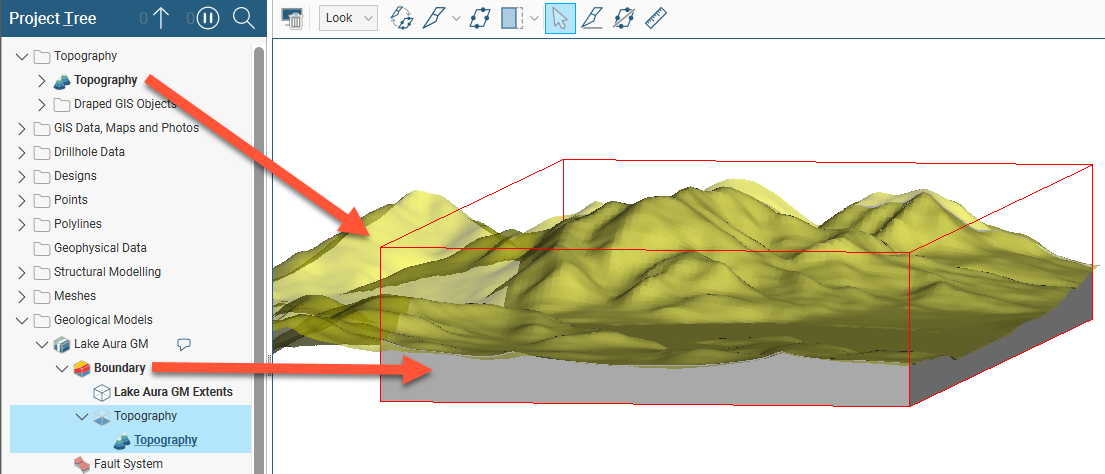
Task: Open the Look dropdown menu
Action: 348,18
